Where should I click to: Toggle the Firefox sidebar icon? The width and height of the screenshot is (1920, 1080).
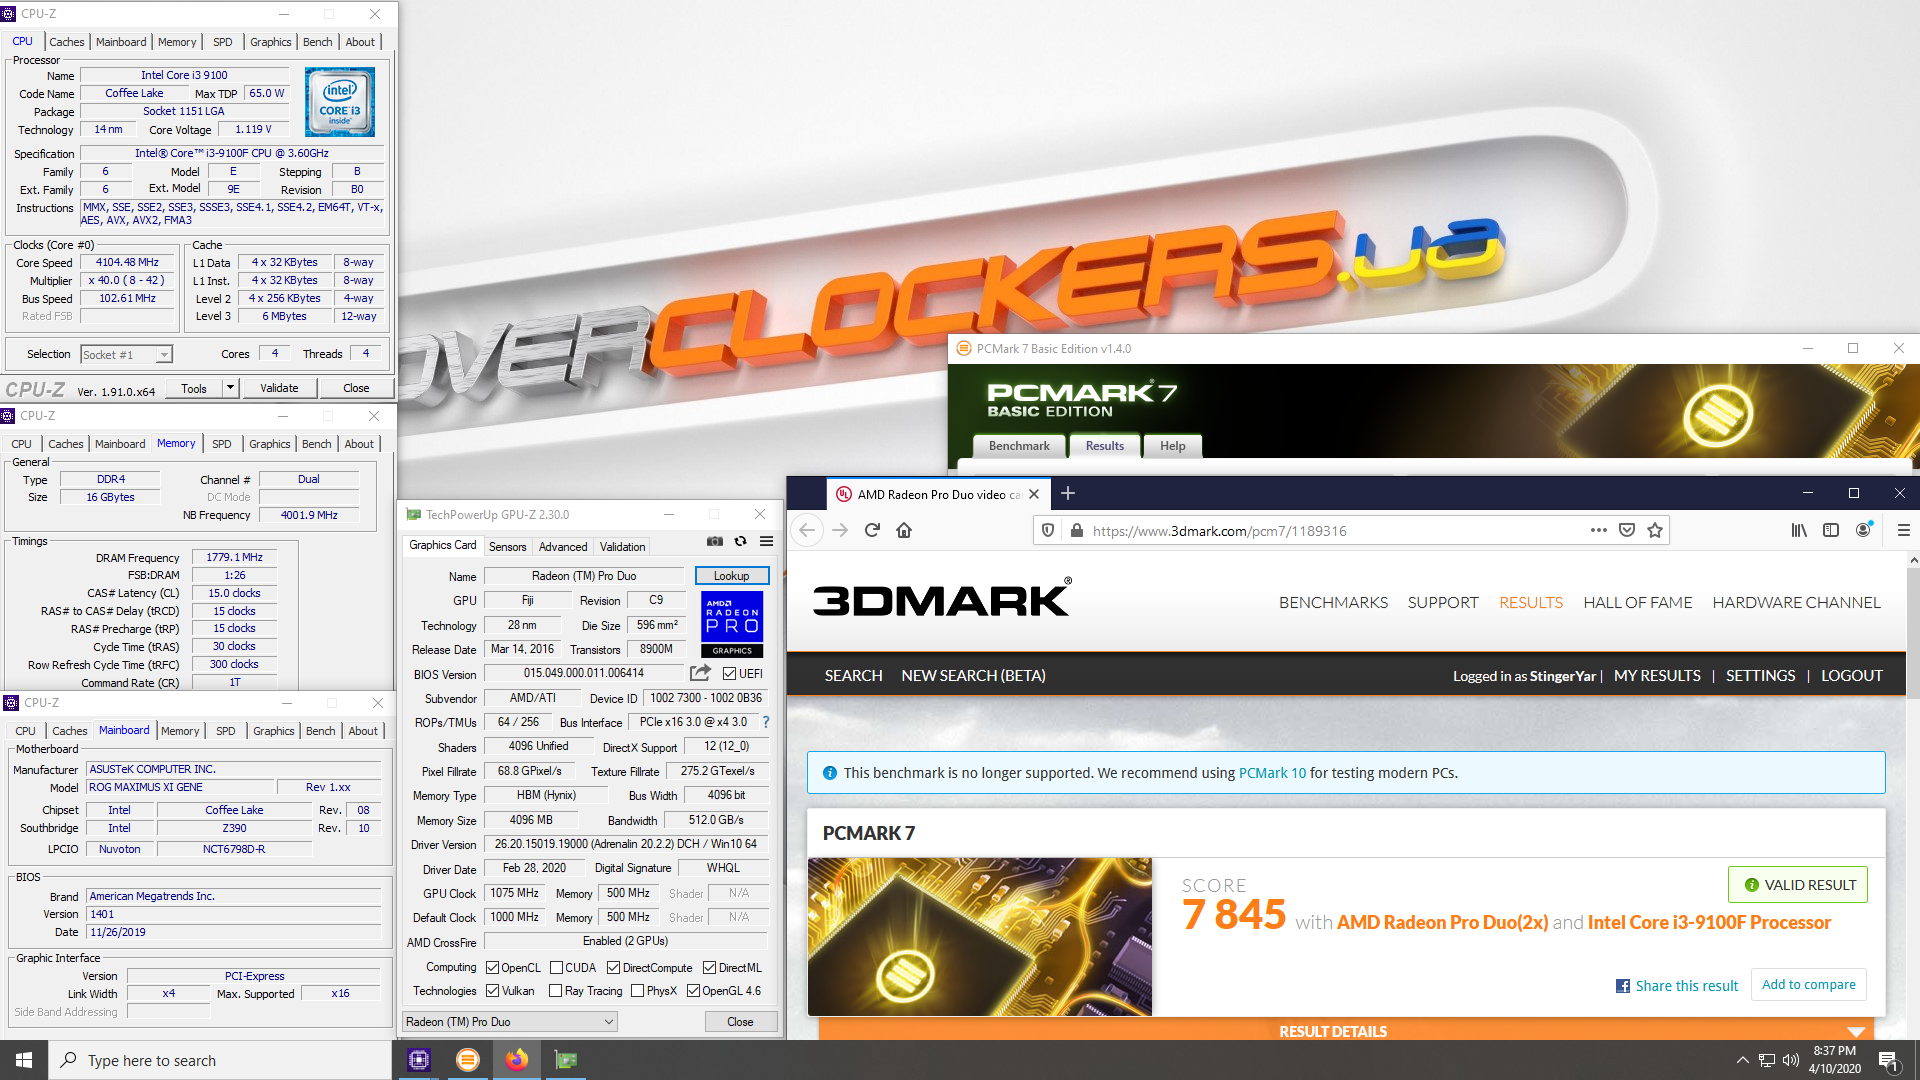tap(1831, 530)
